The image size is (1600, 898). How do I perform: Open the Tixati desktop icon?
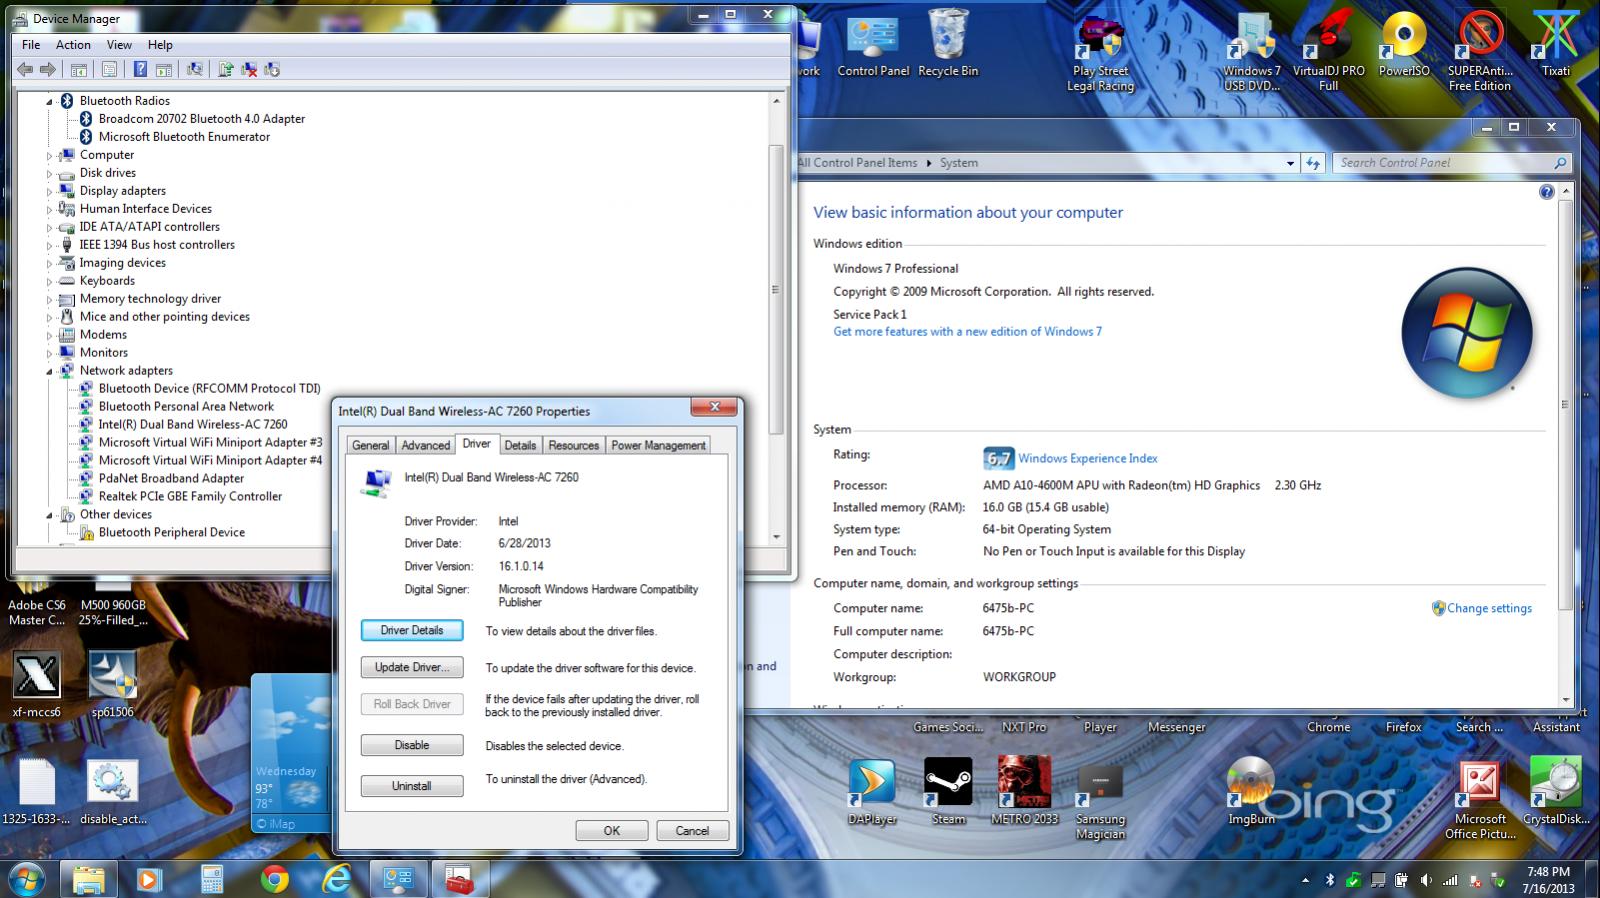pos(1556,43)
